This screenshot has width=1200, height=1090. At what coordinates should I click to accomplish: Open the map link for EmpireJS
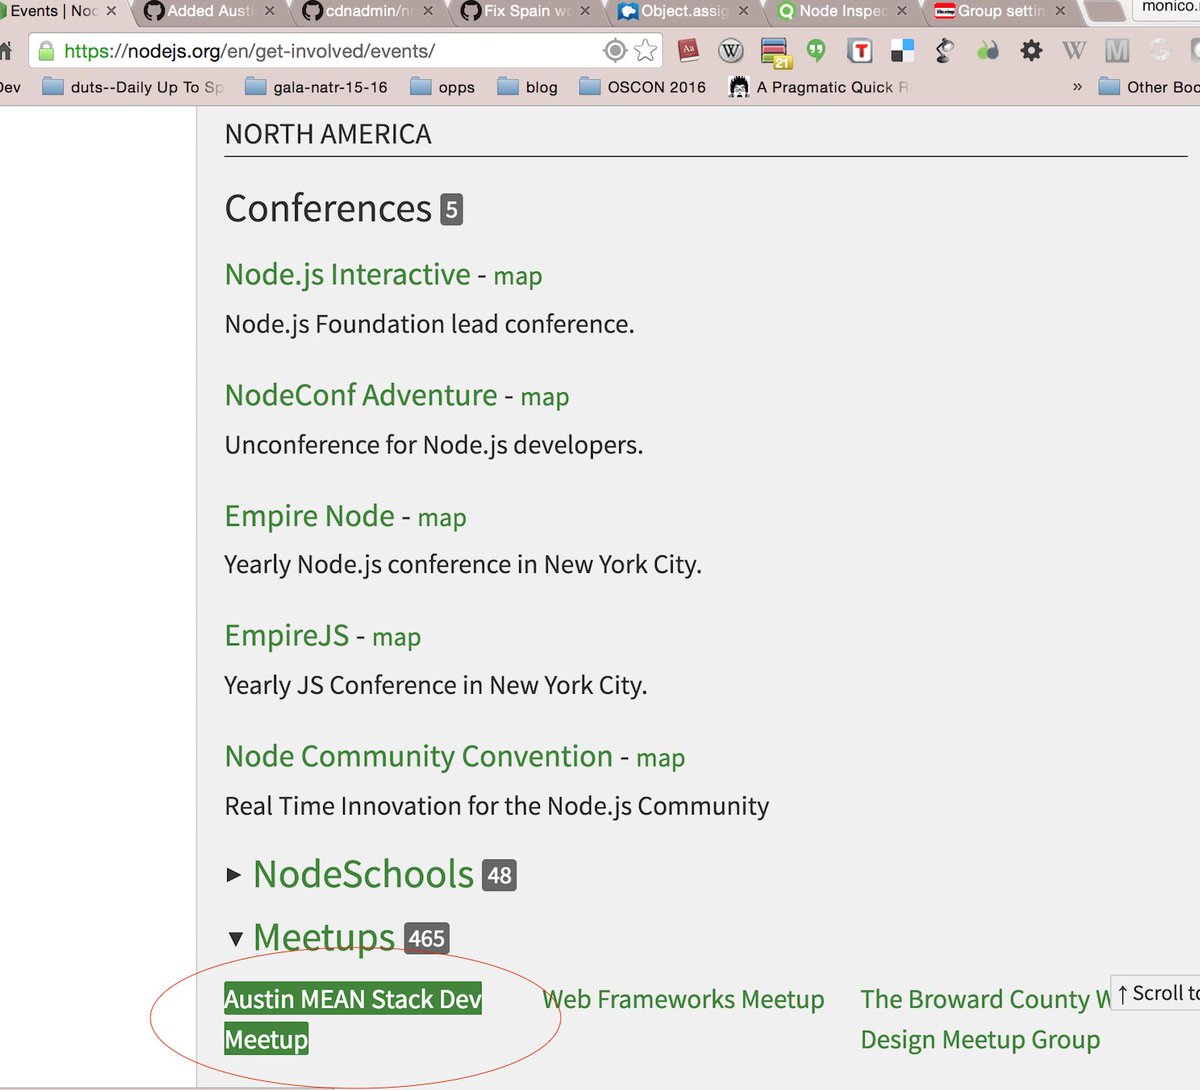point(396,638)
